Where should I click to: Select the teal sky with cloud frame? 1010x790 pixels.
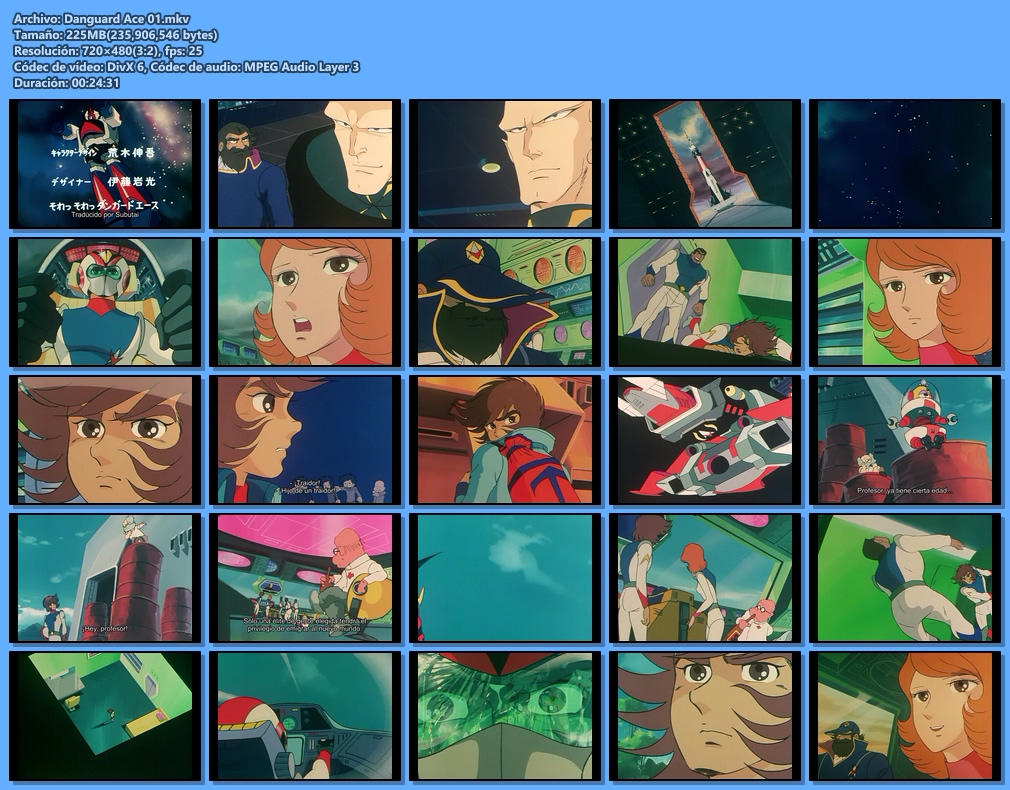505,577
